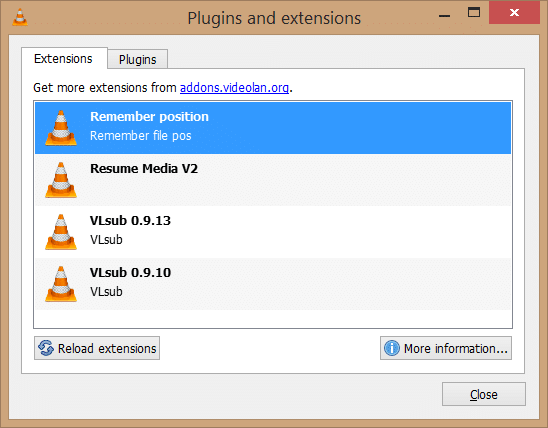Maximize the Plugins and extensions window
This screenshot has width=548, height=428.
pyautogui.click(x=474, y=13)
